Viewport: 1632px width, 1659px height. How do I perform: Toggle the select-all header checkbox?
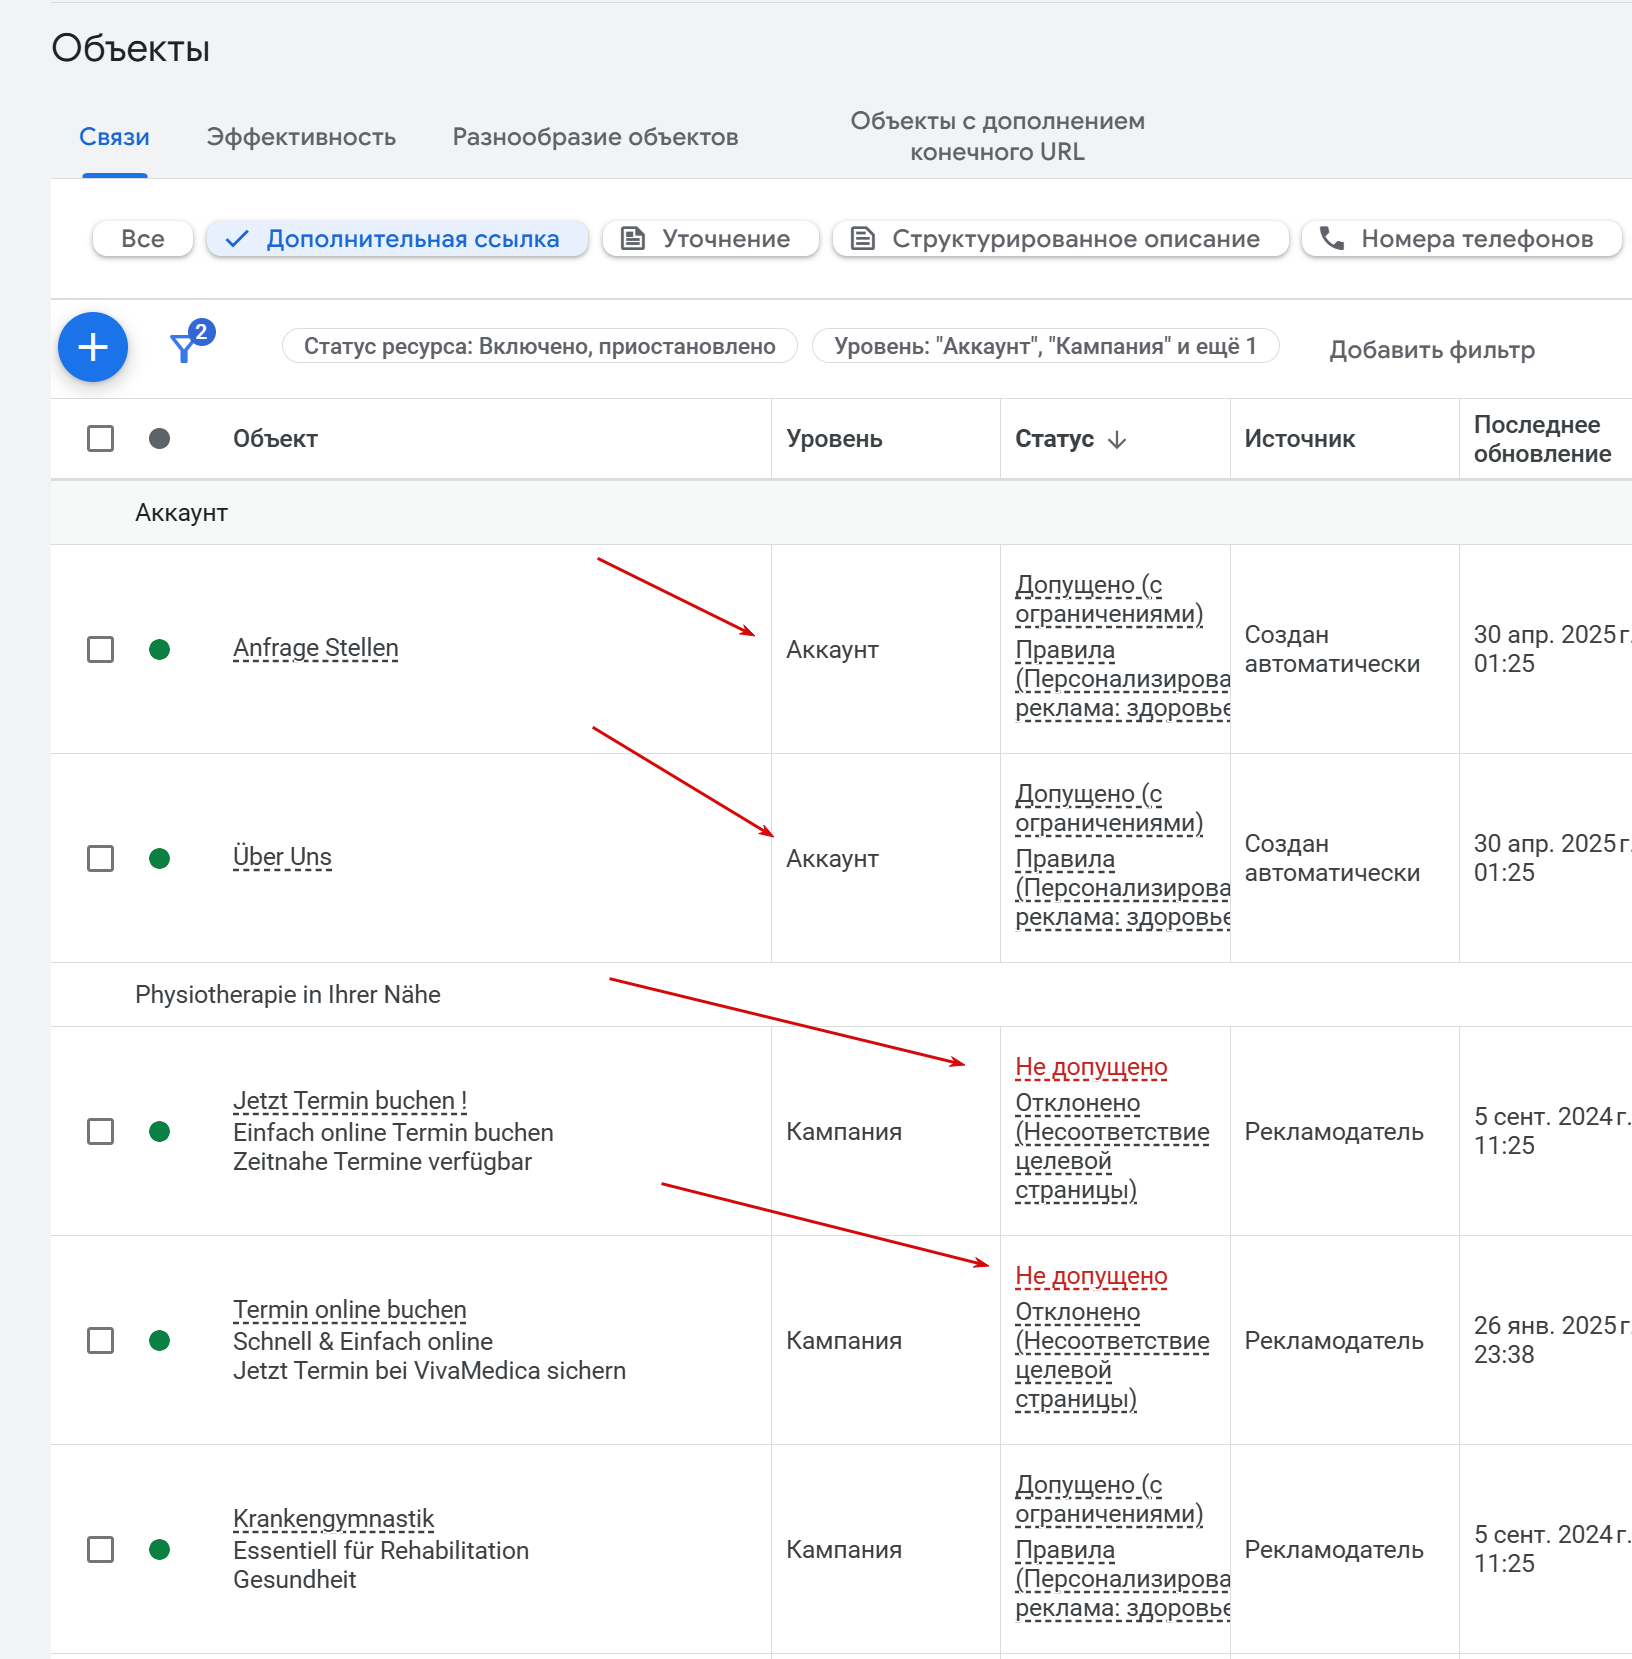point(100,439)
